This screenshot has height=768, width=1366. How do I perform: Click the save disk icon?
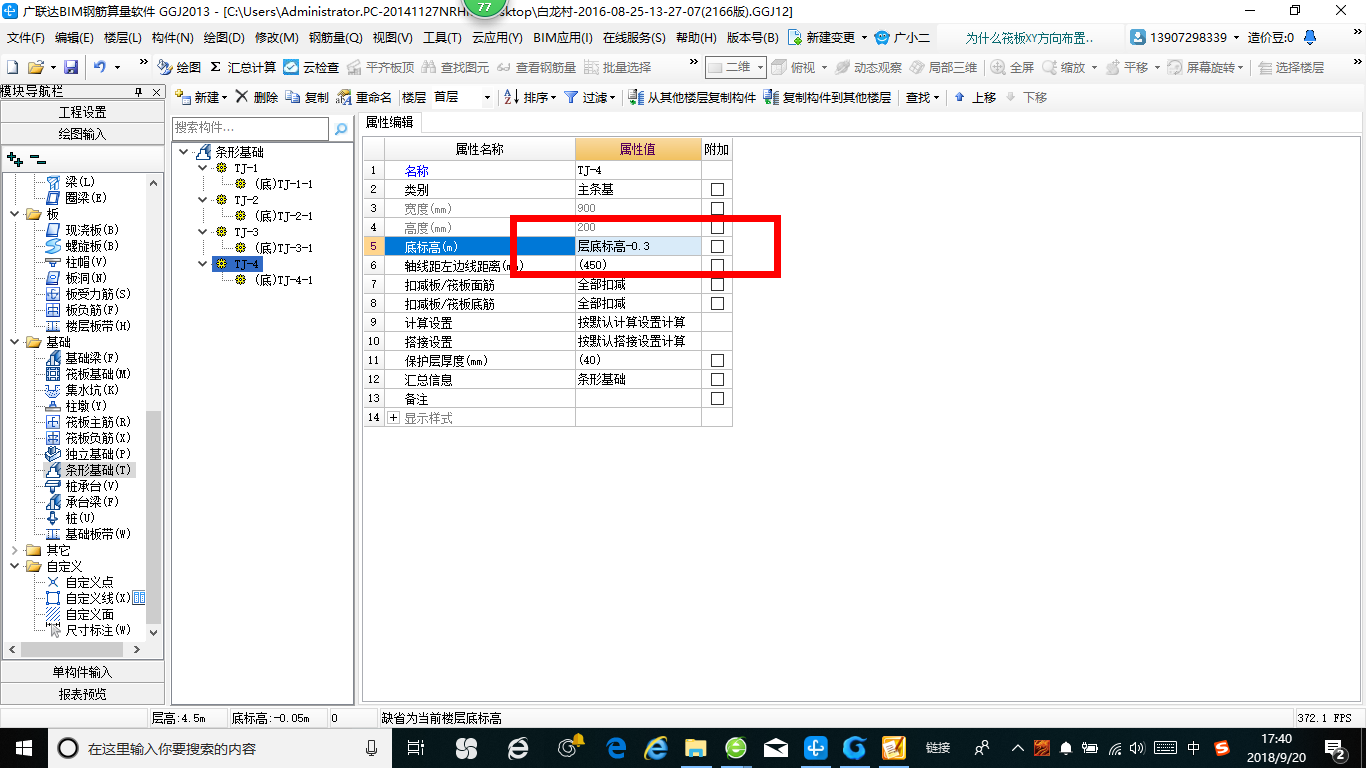point(71,67)
